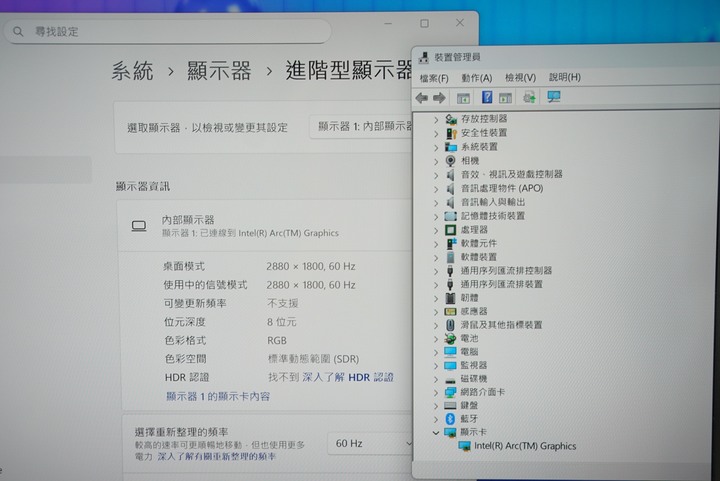Open the 檔案(F) menu
The image size is (720, 481).
433,78
